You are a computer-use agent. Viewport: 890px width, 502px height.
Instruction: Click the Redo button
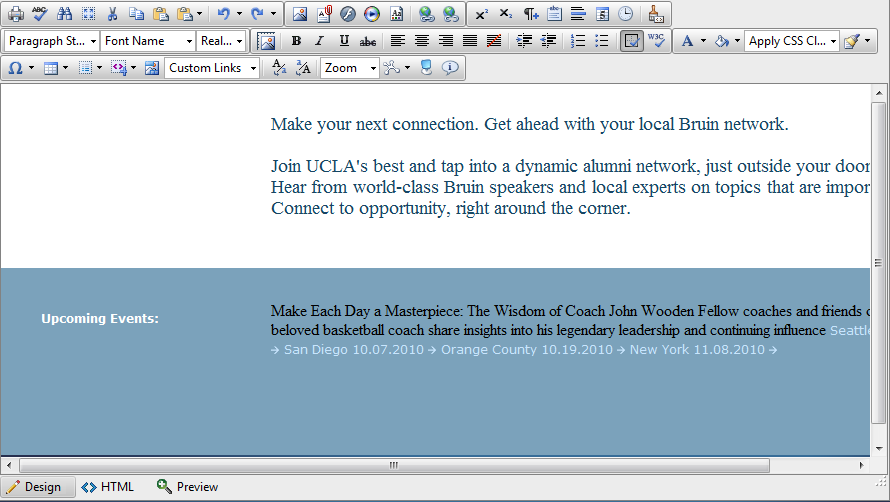pyautogui.click(x=257, y=14)
